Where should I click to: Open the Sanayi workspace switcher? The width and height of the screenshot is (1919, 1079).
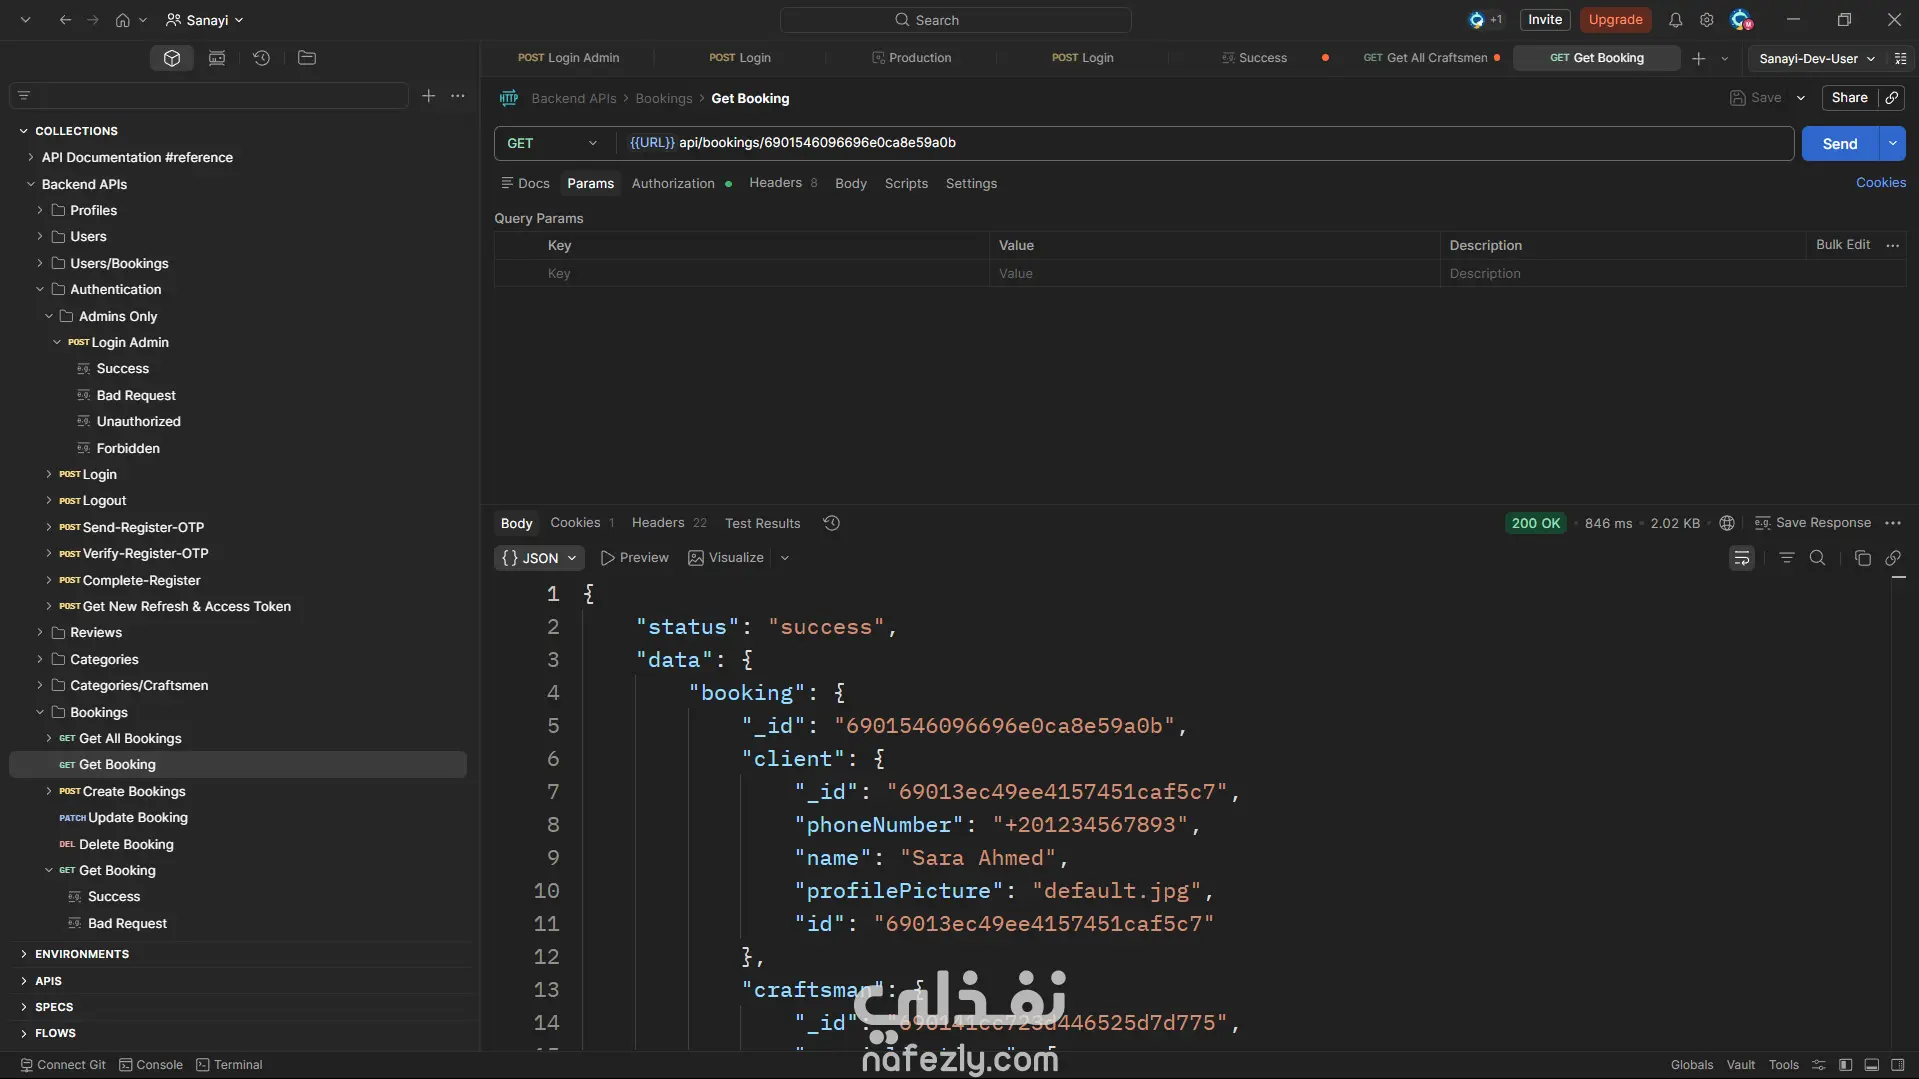[x=205, y=20]
